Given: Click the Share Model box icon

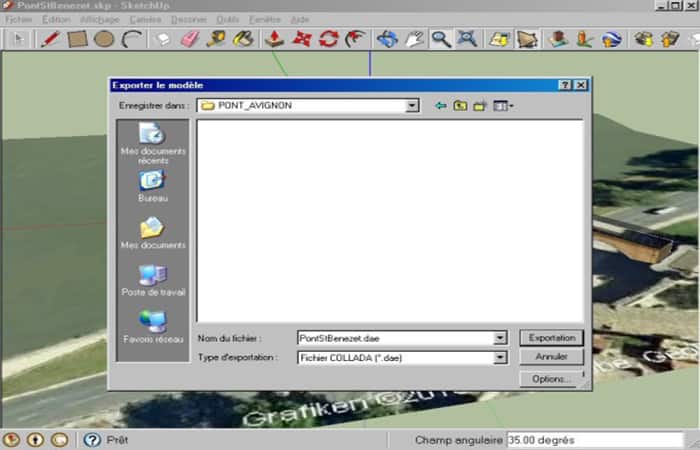Looking at the screenshot, I should coord(670,39).
